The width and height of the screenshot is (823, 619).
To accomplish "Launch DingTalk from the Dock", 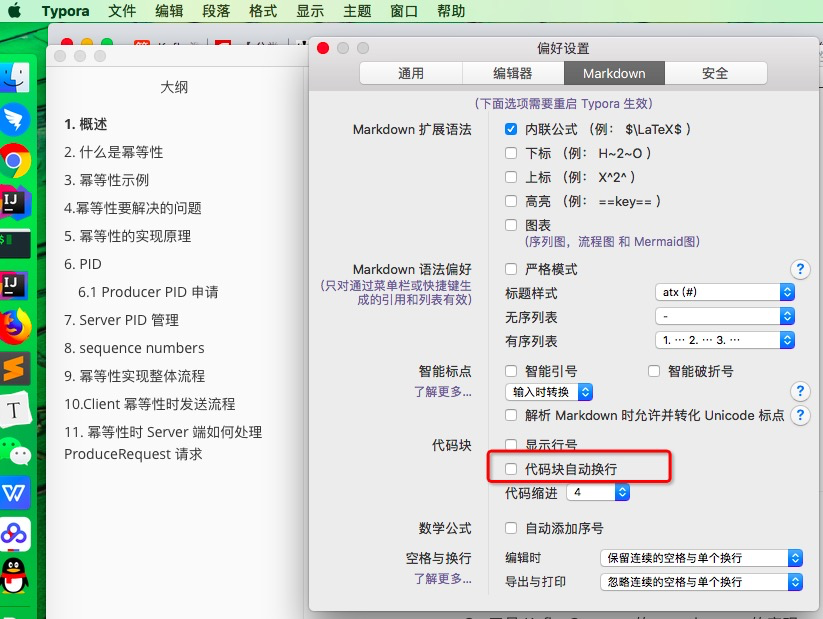I will pyautogui.click(x=15, y=119).
